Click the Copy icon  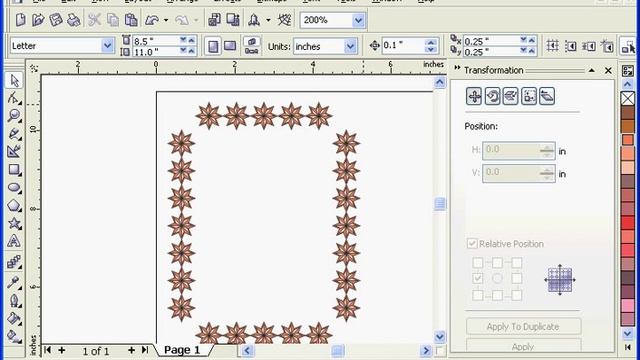point(113,20)
